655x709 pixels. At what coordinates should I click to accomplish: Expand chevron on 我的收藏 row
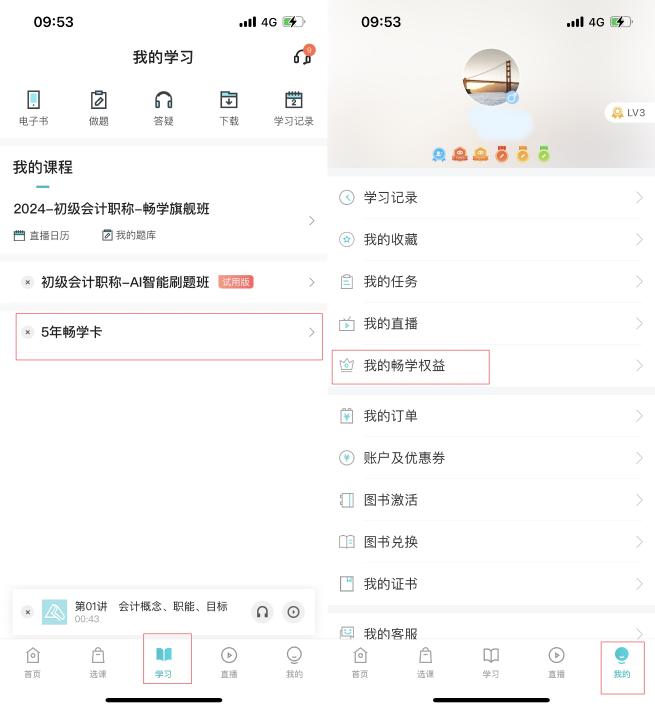click(x=639, y=239)
